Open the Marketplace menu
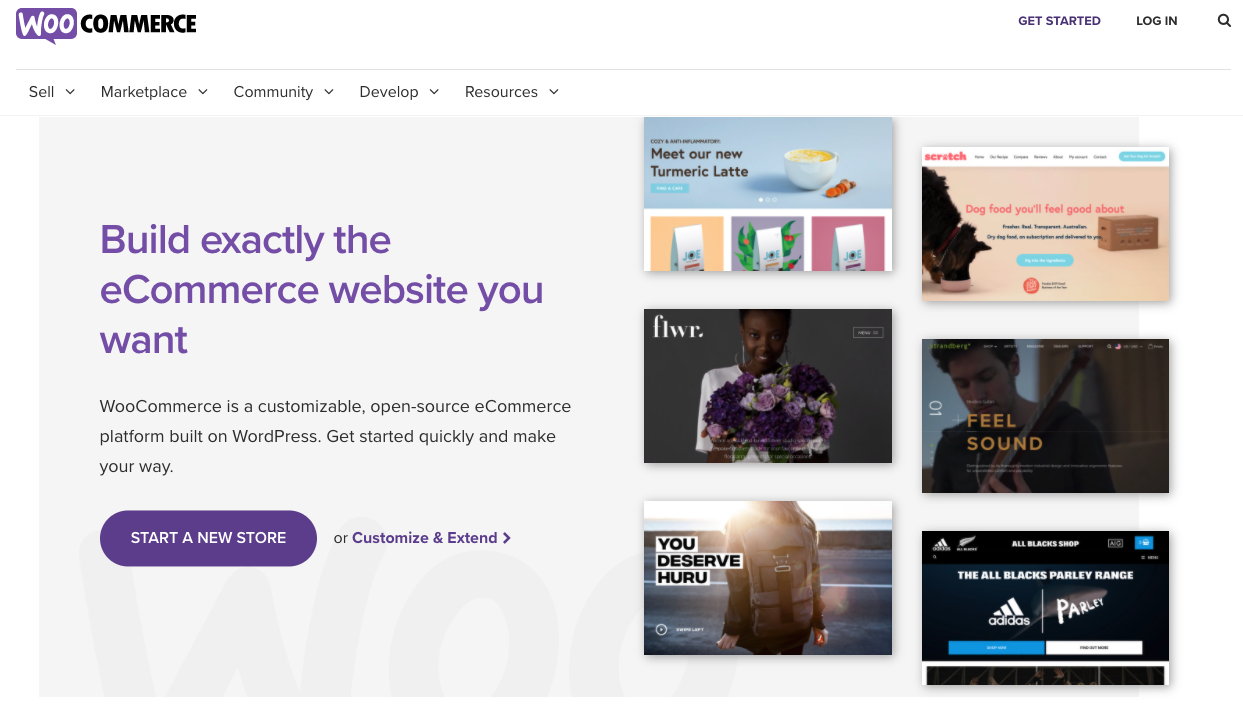Screen dimensions: 1243x728 [144, 92]
